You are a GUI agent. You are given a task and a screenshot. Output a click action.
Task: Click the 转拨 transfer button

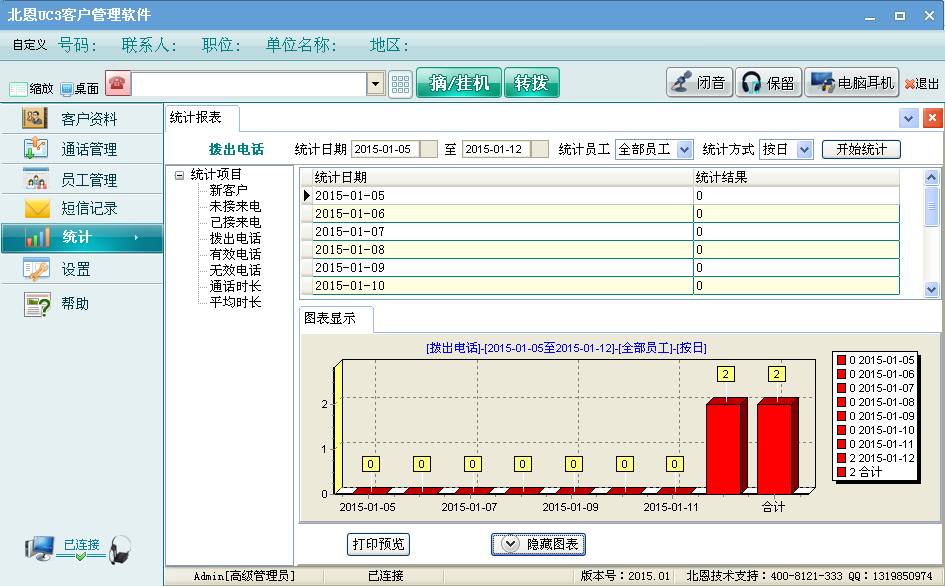coord(532,83)
